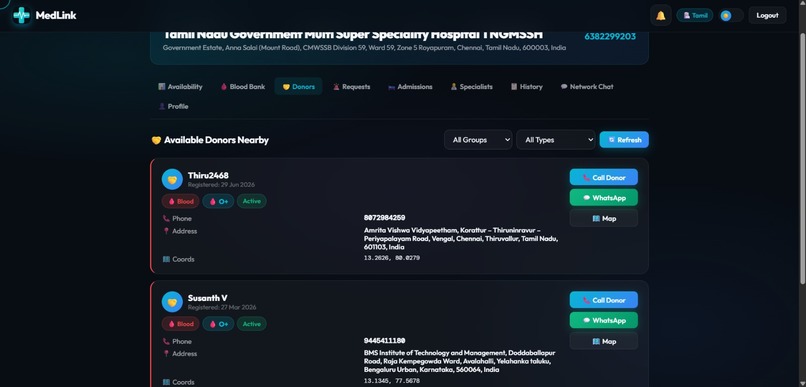This screenshot has width=806, height=387.
Task: Open the Network Chat tab
Action: pos(587,86)
